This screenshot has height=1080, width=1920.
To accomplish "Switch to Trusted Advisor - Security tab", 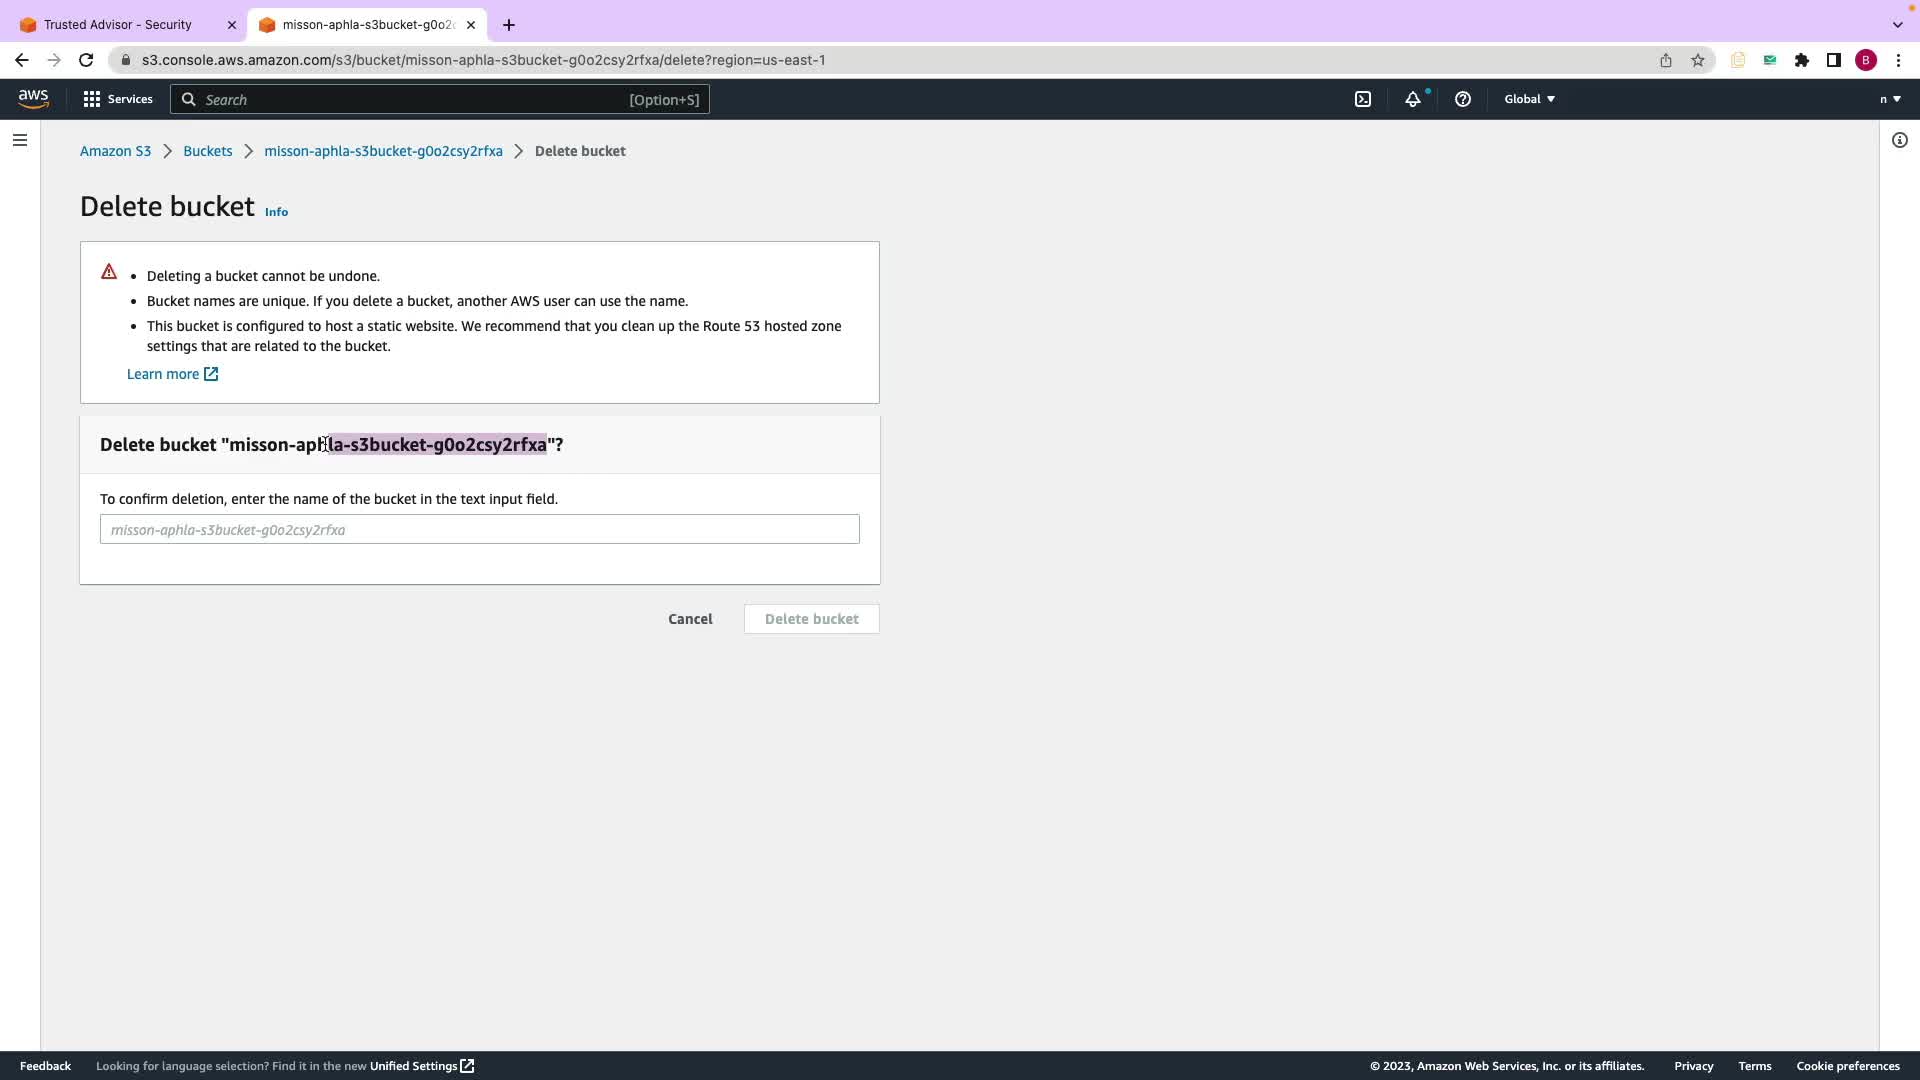I will 118,24.
